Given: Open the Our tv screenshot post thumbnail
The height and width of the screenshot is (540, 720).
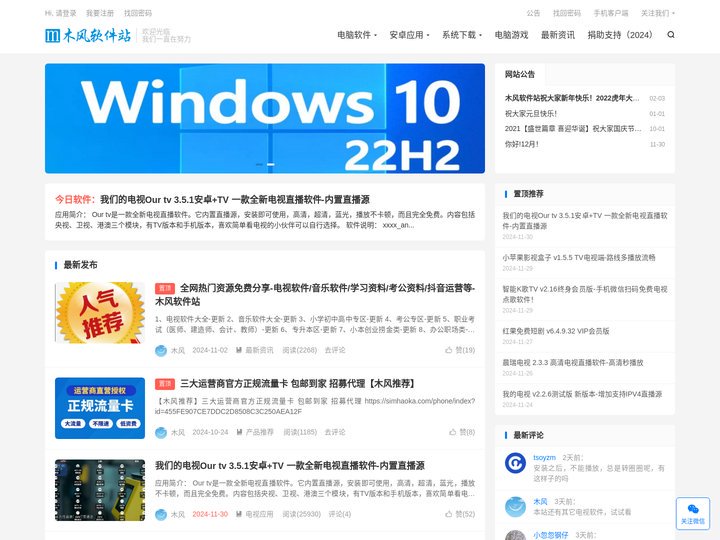Looking at the screenshot, I should pyautogui.click(x=100, y=490).
